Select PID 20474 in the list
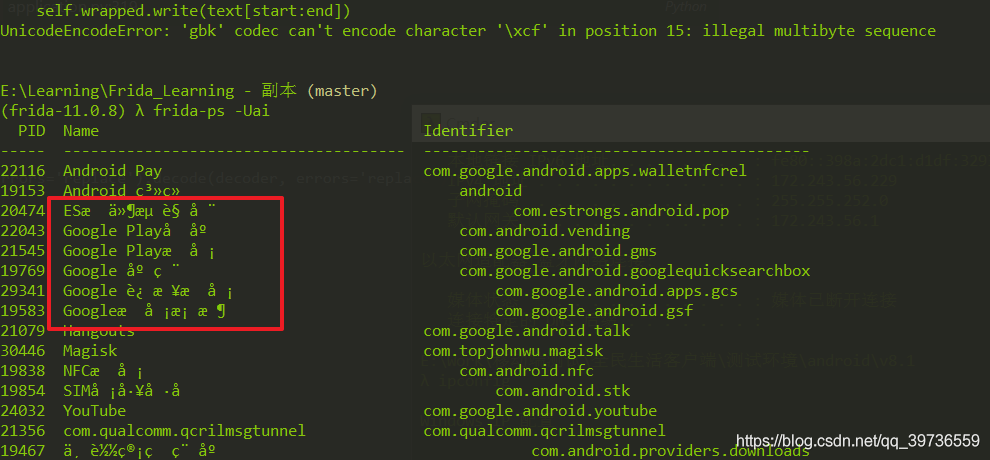The width and height of the screenshot is (990, 460). pyautogui.click(x=23, y=211)
